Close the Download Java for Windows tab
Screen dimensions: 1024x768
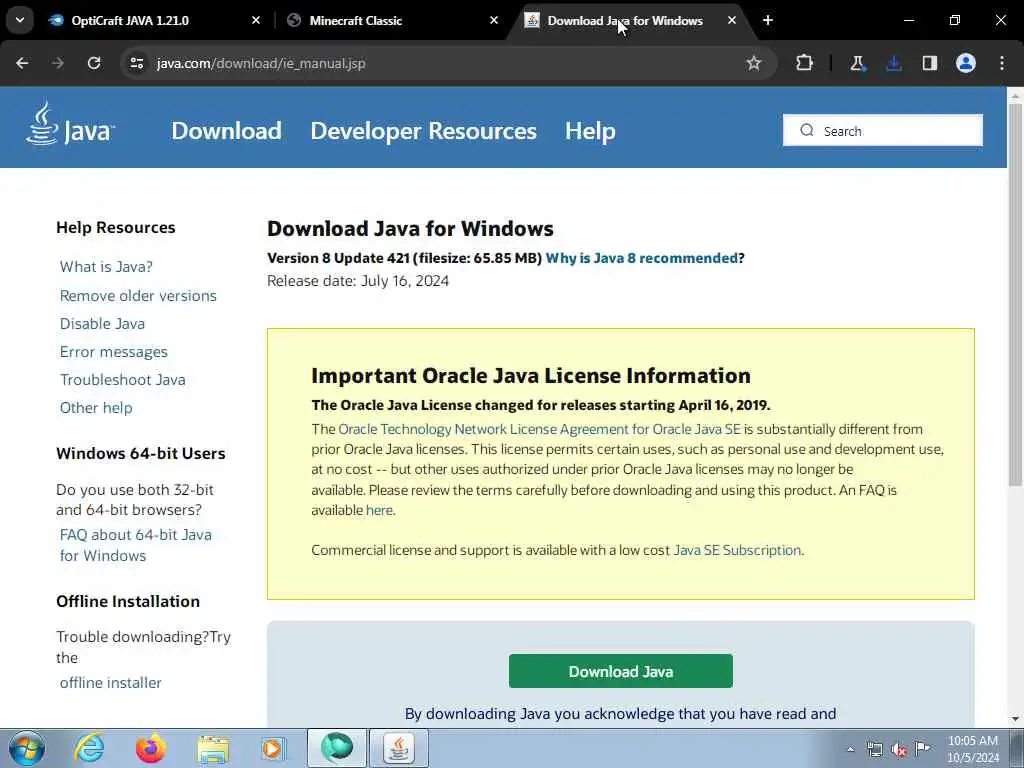tap(731, 20)
